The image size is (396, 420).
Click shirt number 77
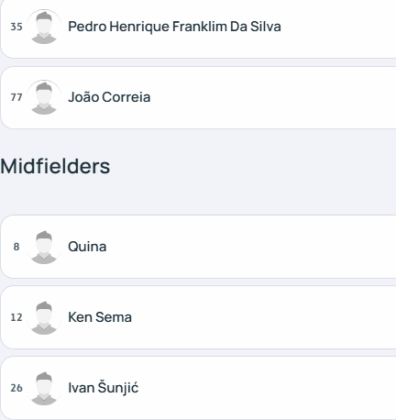pos(16,97)
